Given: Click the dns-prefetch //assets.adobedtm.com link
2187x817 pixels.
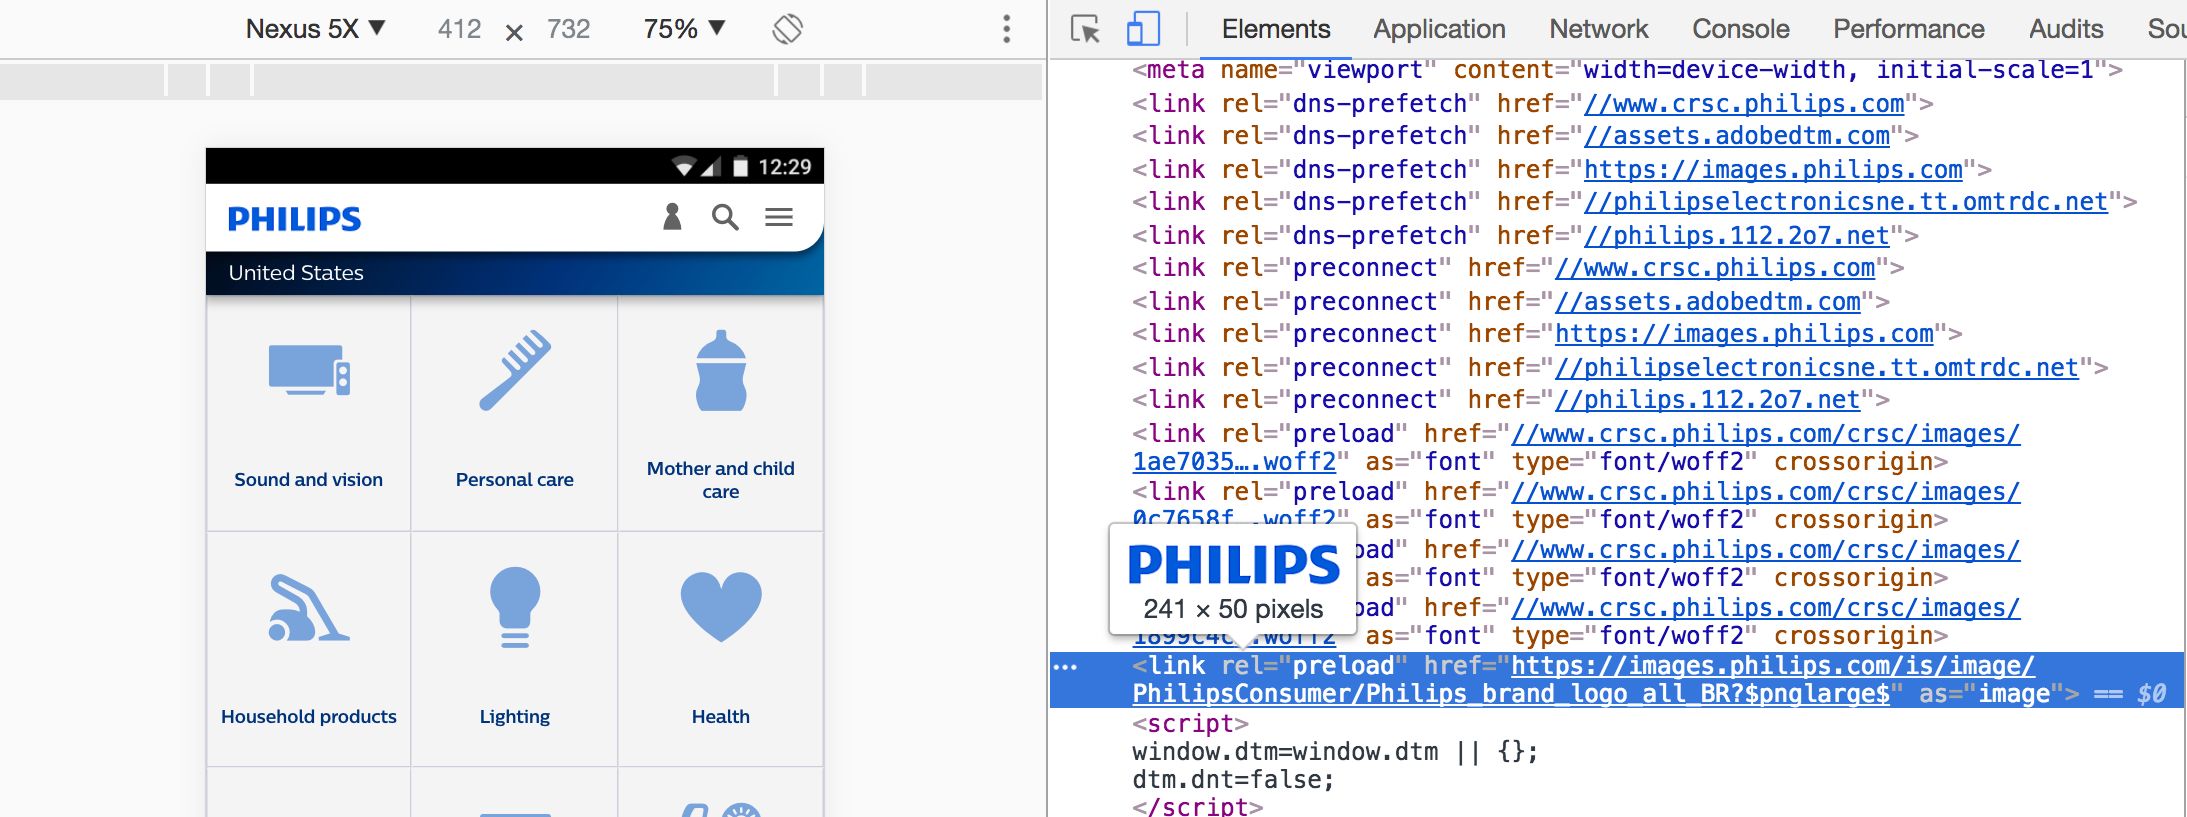Looking at the screenshot, I should point(1737,136).
